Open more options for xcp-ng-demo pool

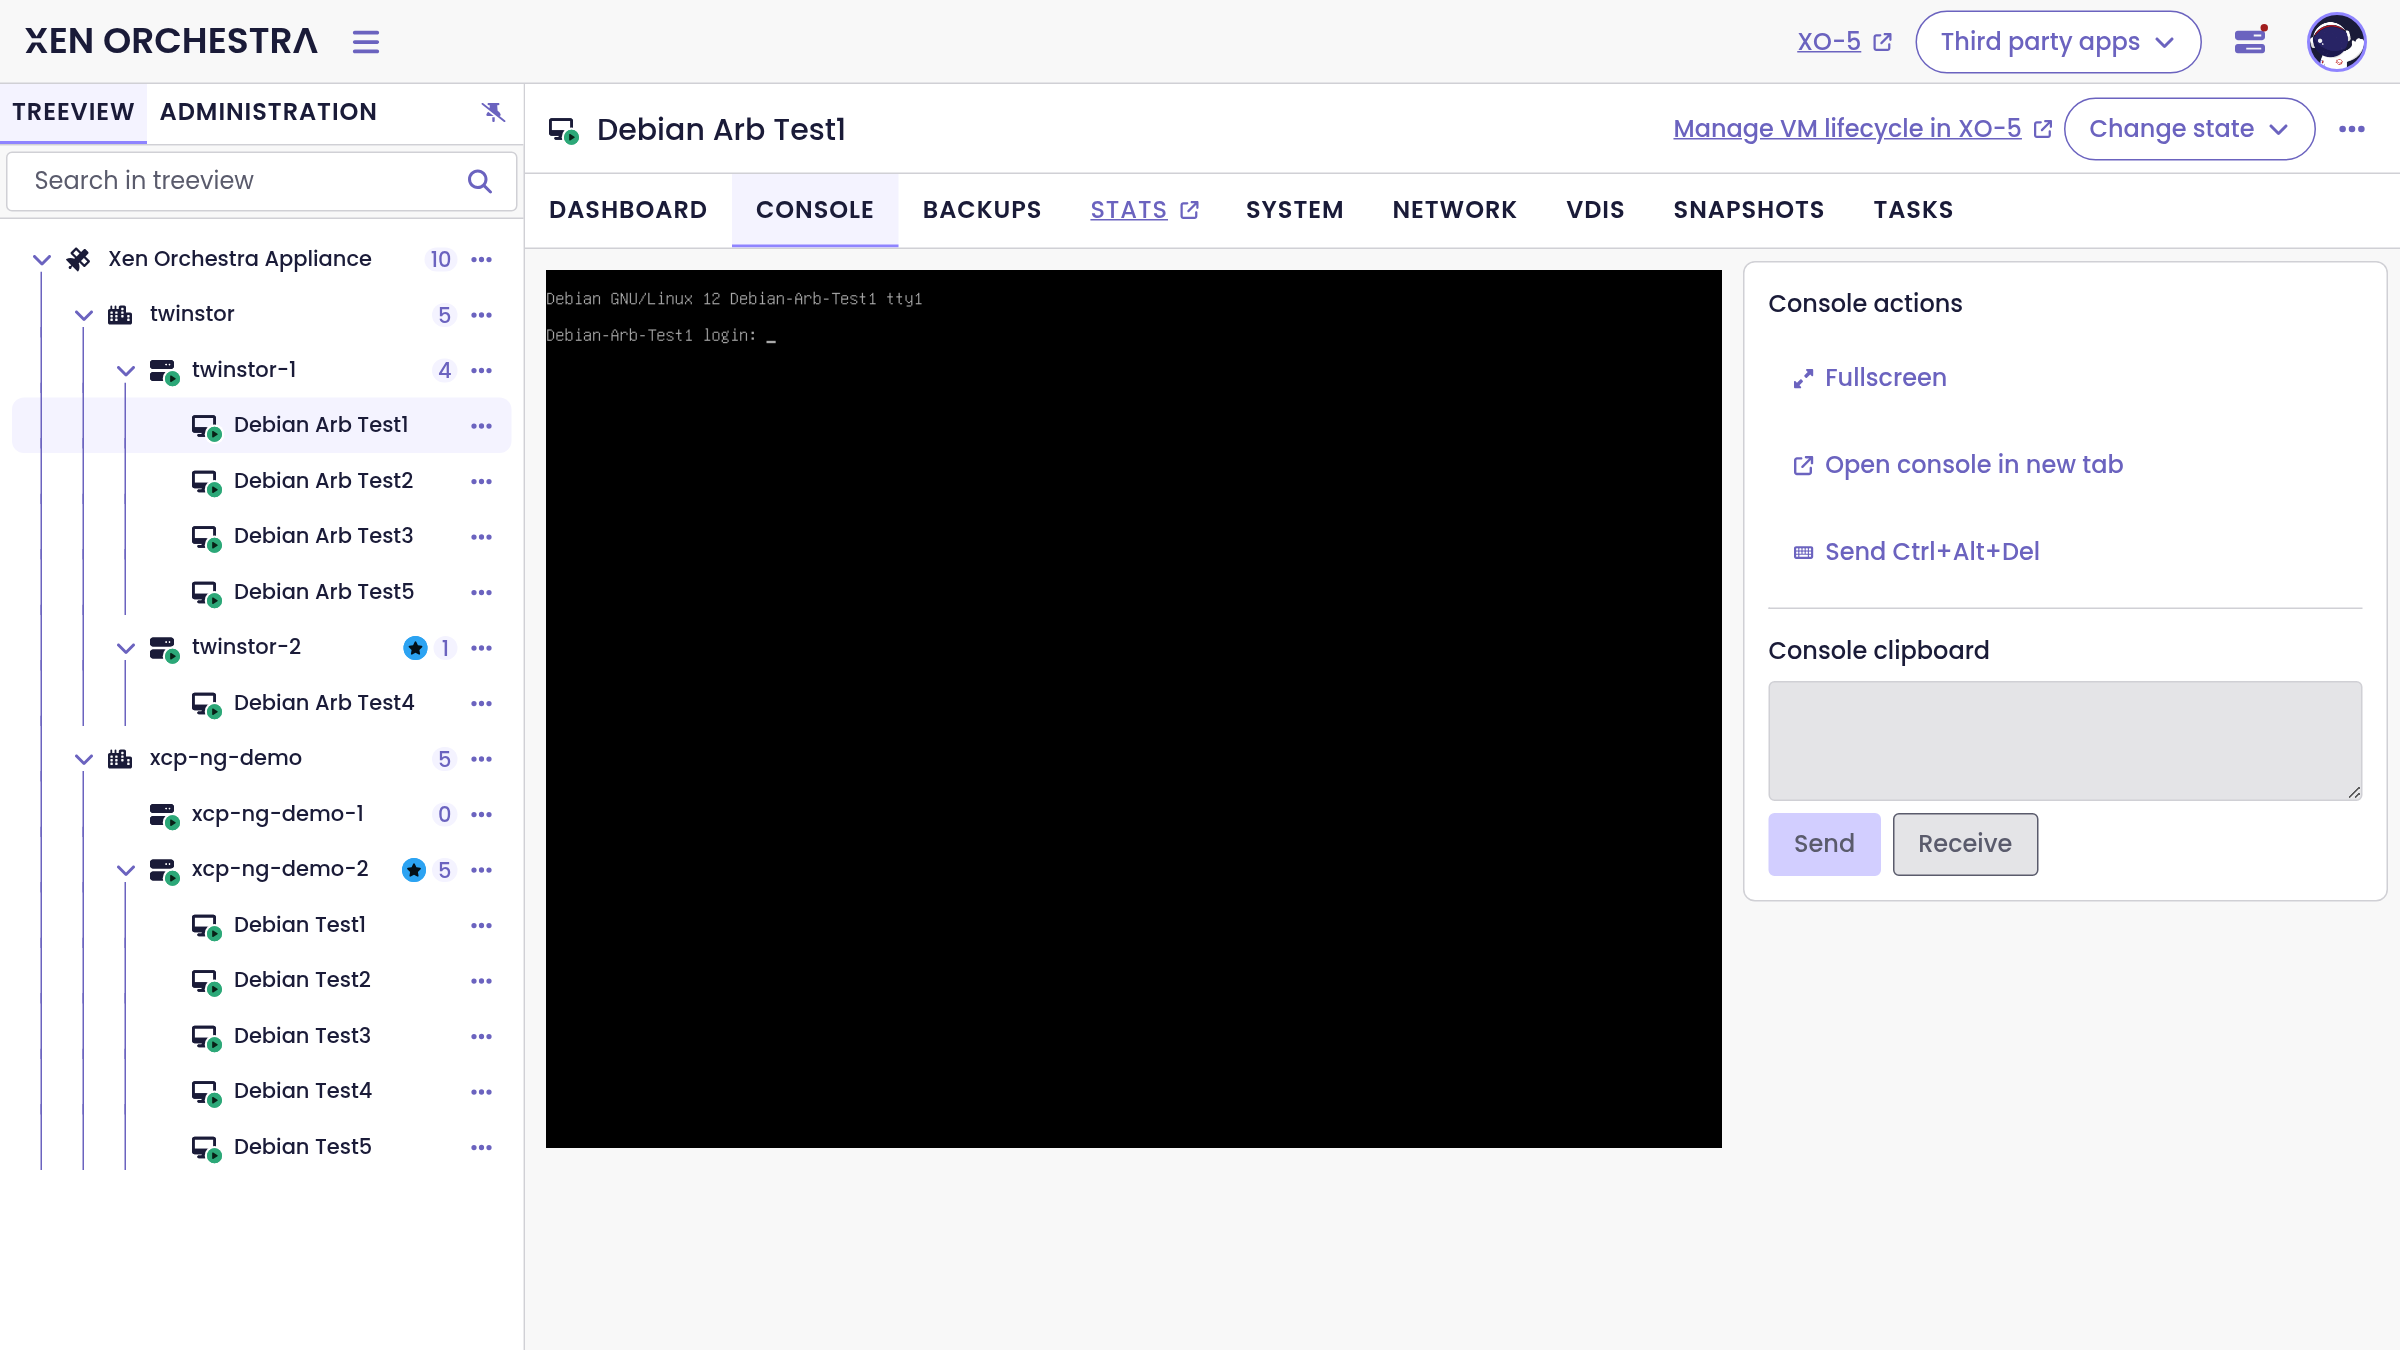[482, 759]
